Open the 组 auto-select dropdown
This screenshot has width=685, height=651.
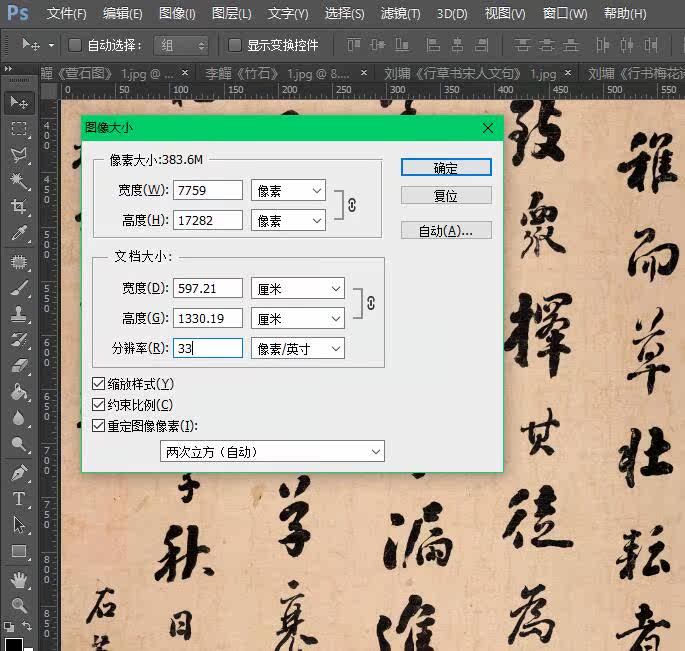pos(181,45)
